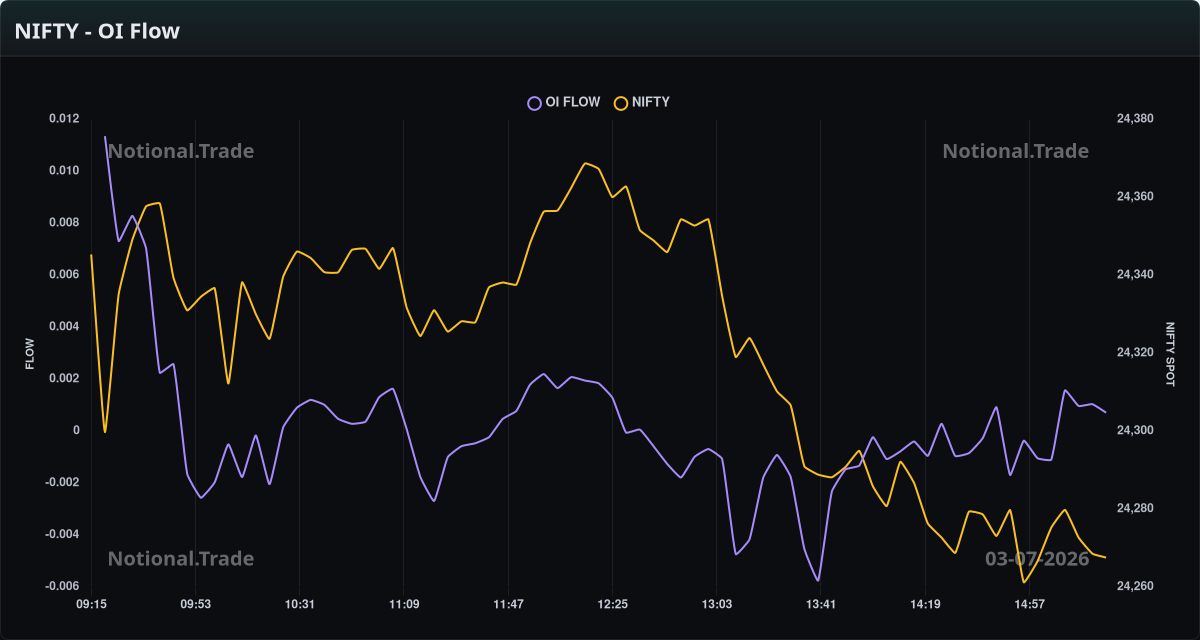
Task: Click the NIFTY line peak near 12:15
Action: pyautogui.click(x=585, y=163)
